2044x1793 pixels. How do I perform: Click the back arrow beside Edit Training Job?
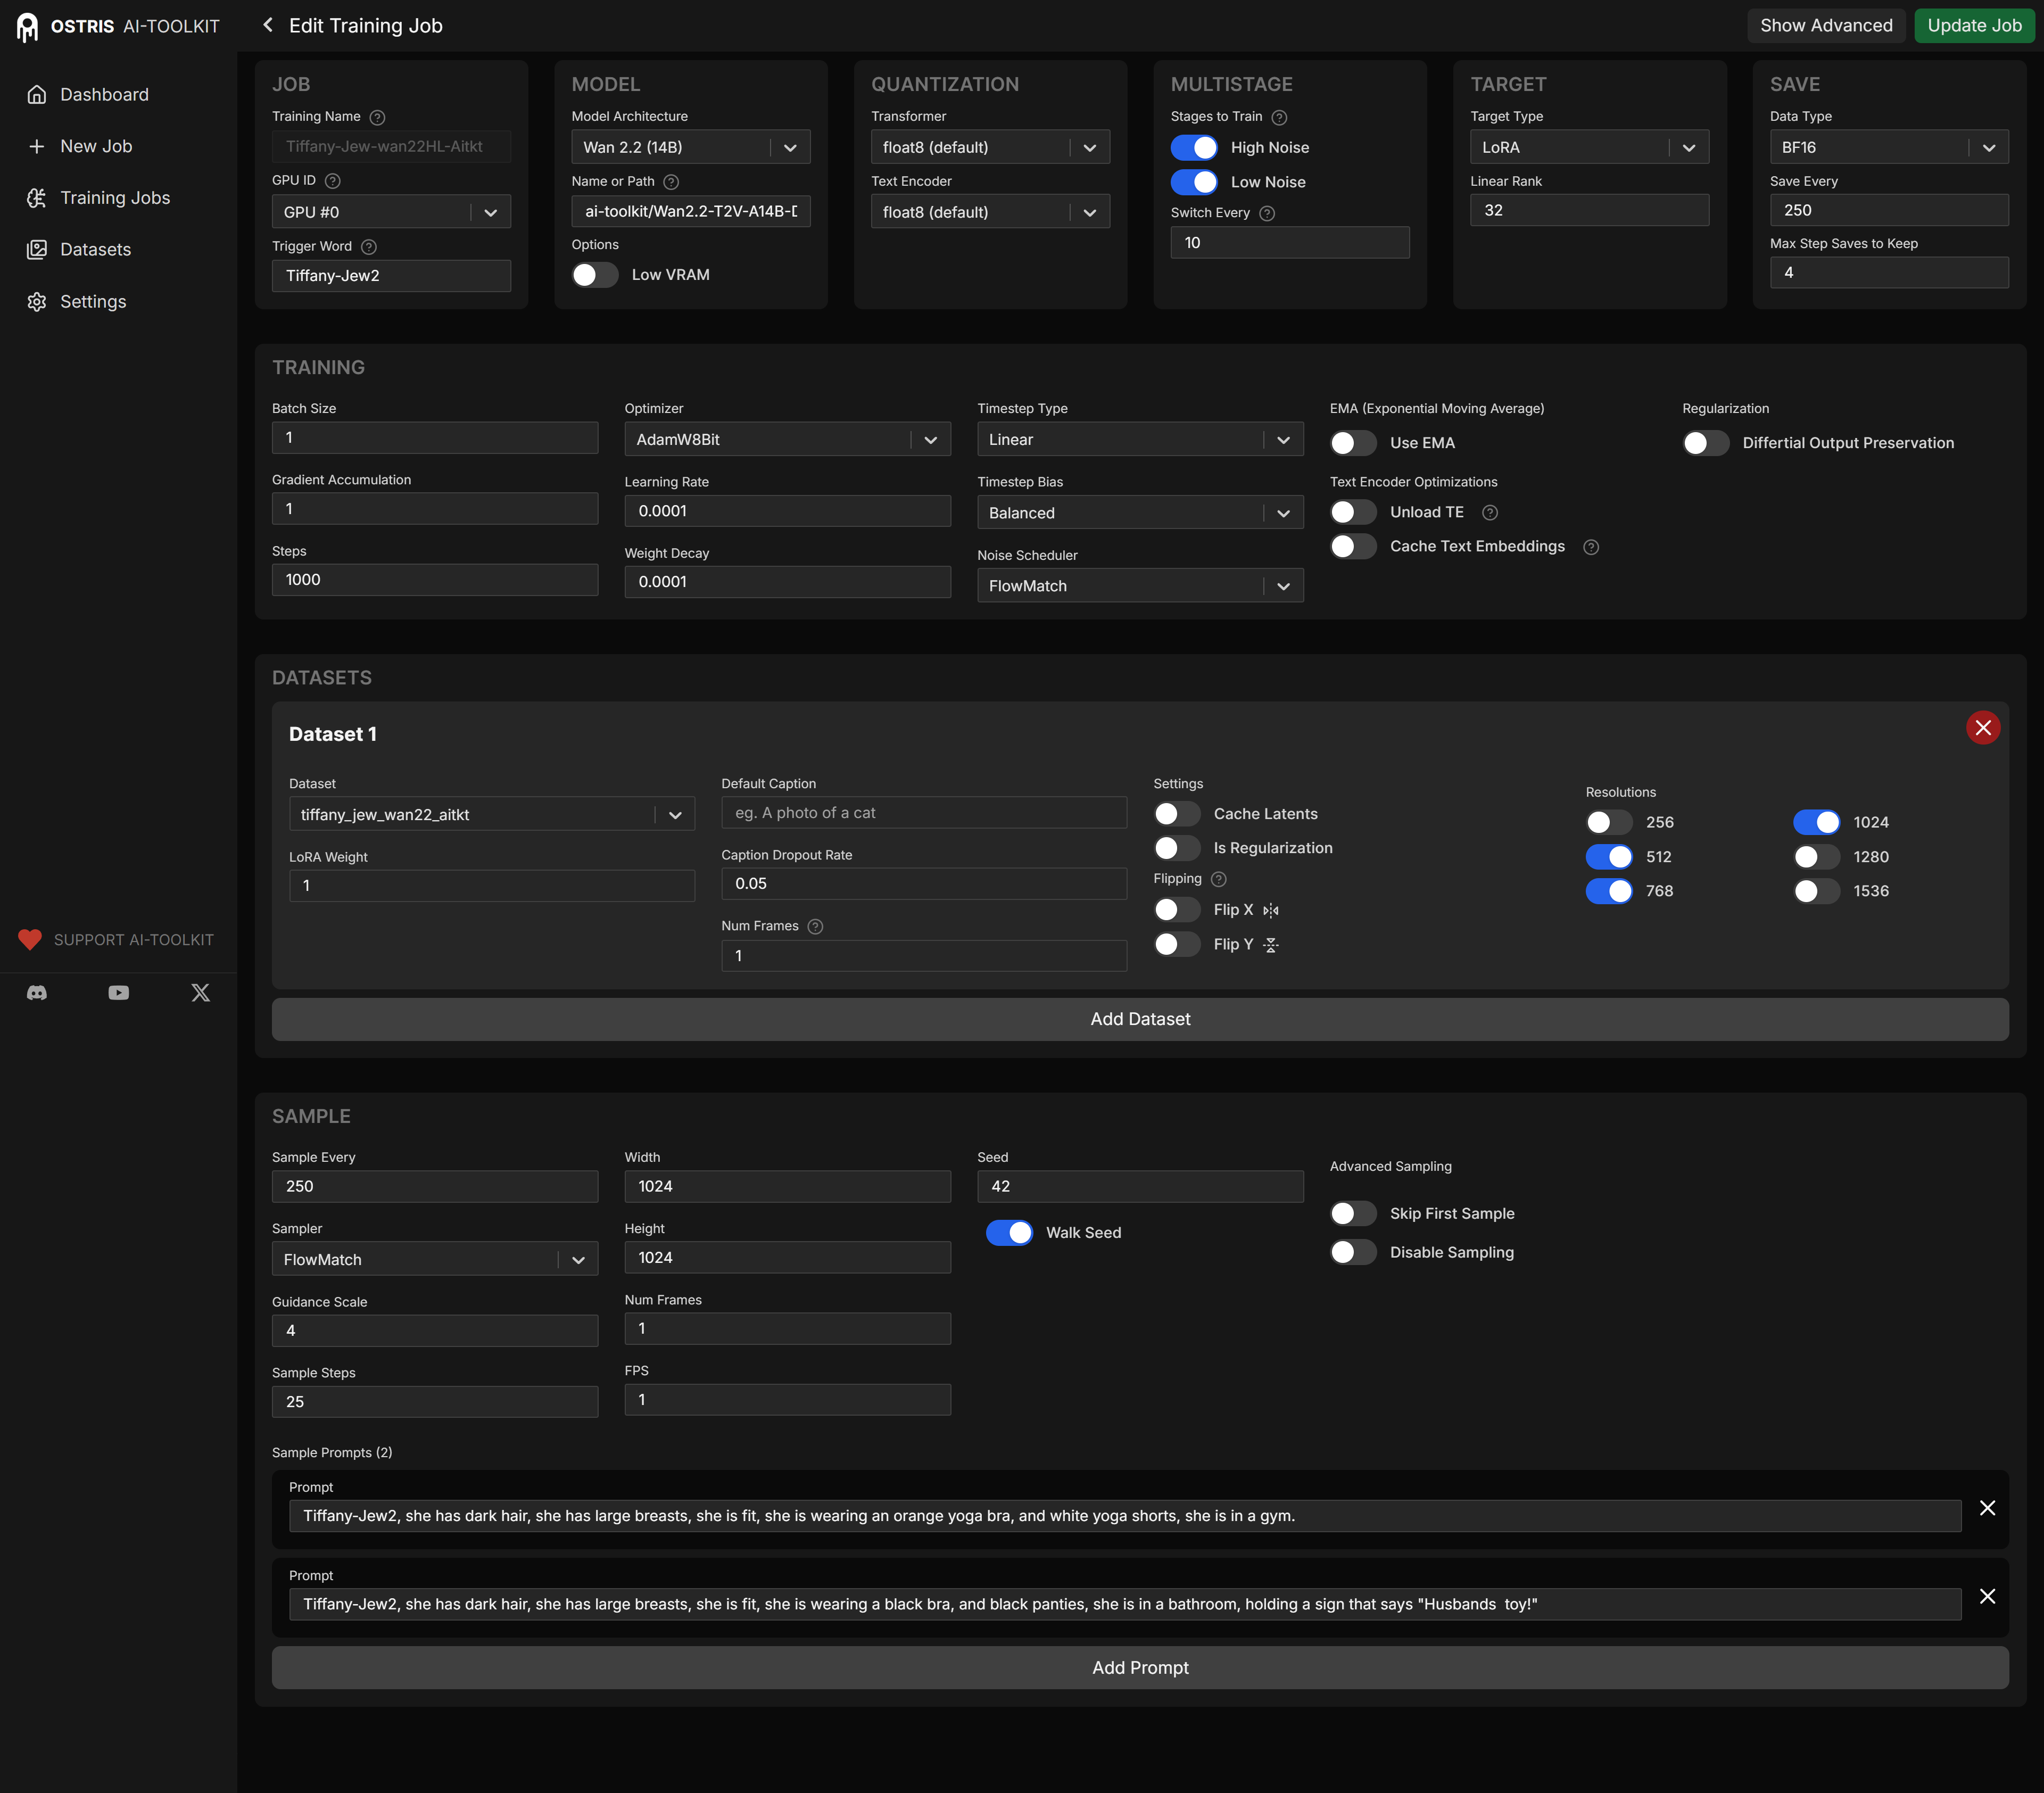coord(267,25)
